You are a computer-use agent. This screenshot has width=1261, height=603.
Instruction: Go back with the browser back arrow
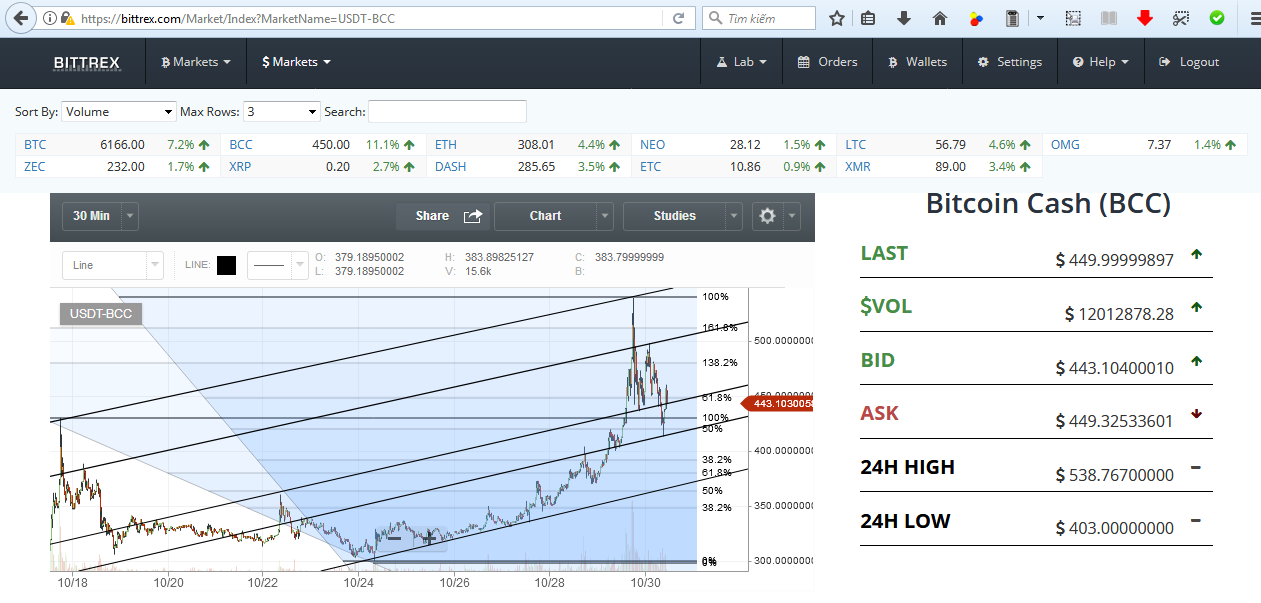(19, 18)
